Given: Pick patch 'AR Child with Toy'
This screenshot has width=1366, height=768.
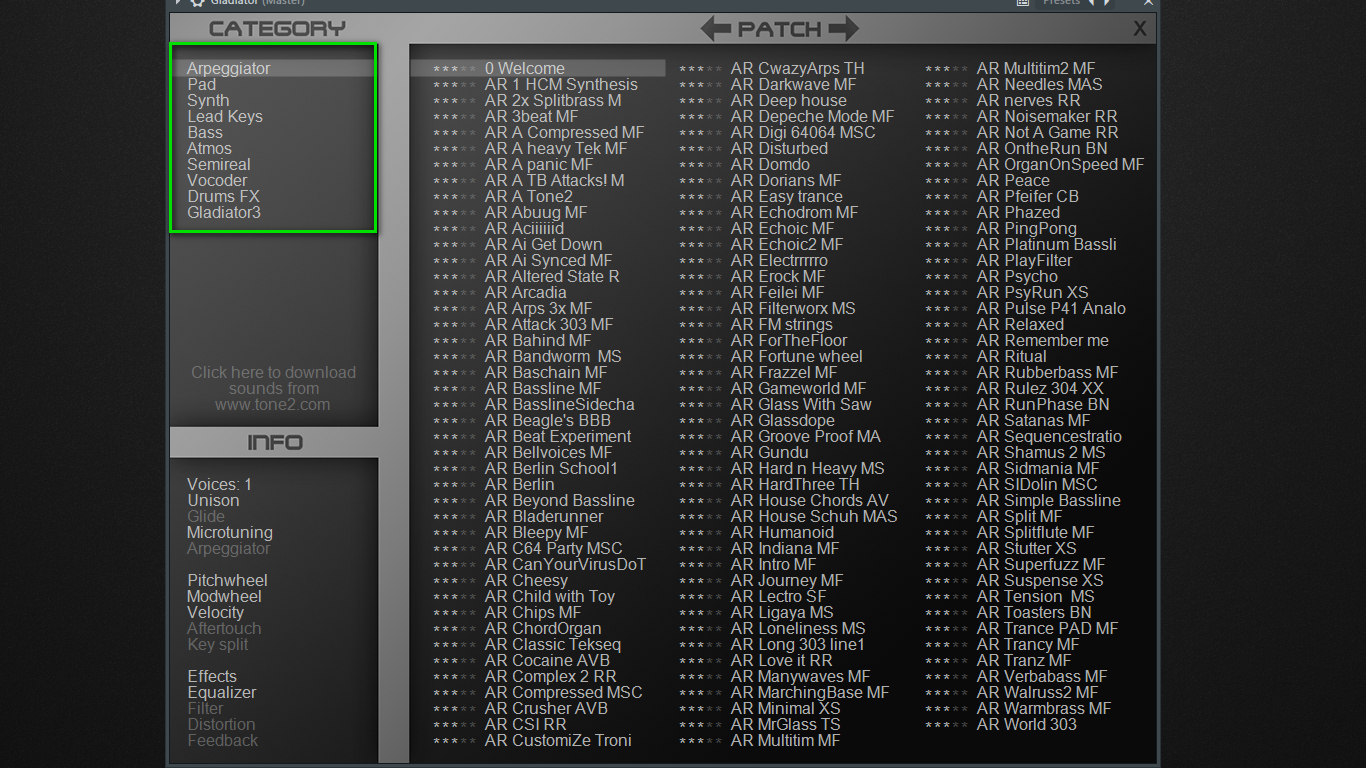Looking at the screenshot, I should point(550,597).
